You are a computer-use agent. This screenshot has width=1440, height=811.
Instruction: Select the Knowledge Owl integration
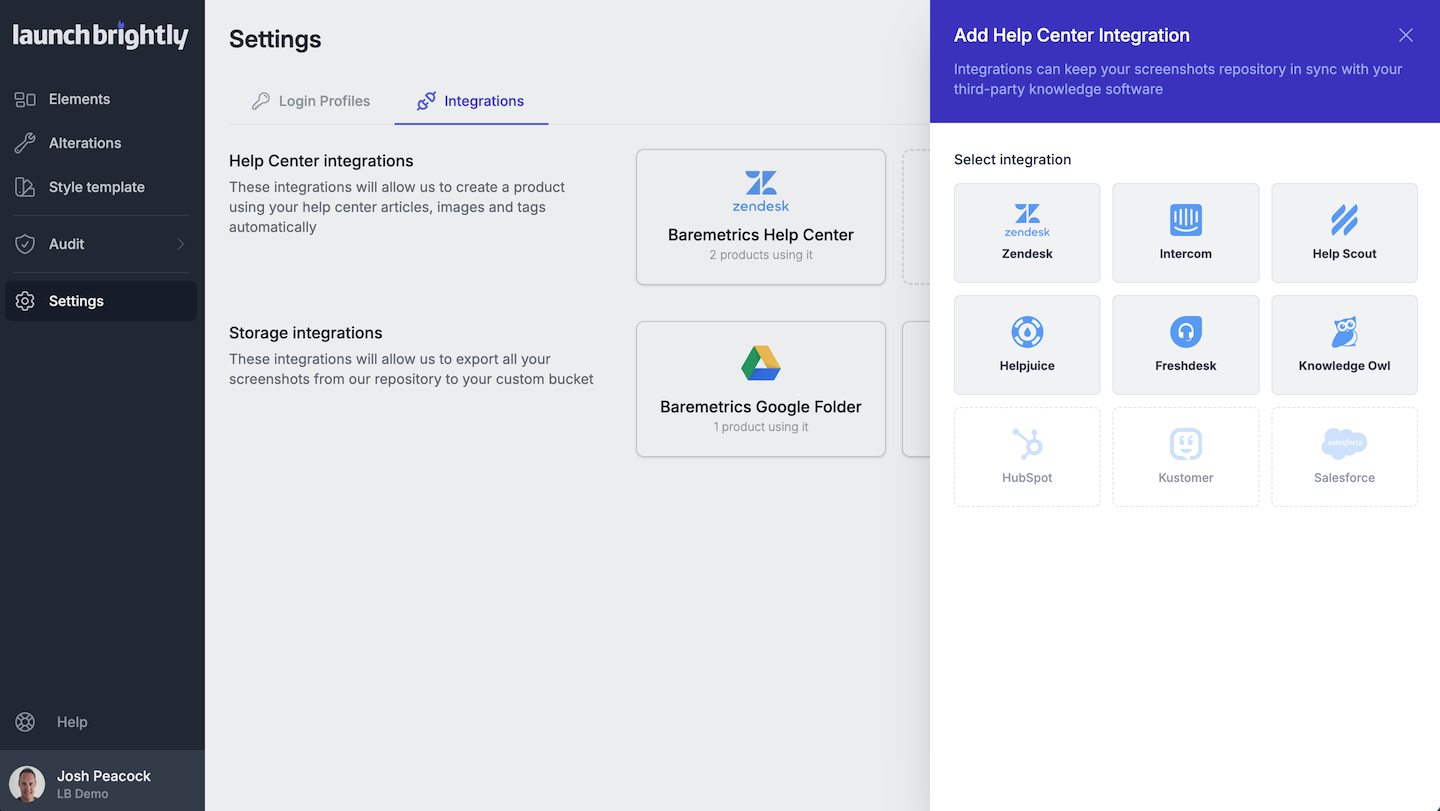(x=1344, y=344)
